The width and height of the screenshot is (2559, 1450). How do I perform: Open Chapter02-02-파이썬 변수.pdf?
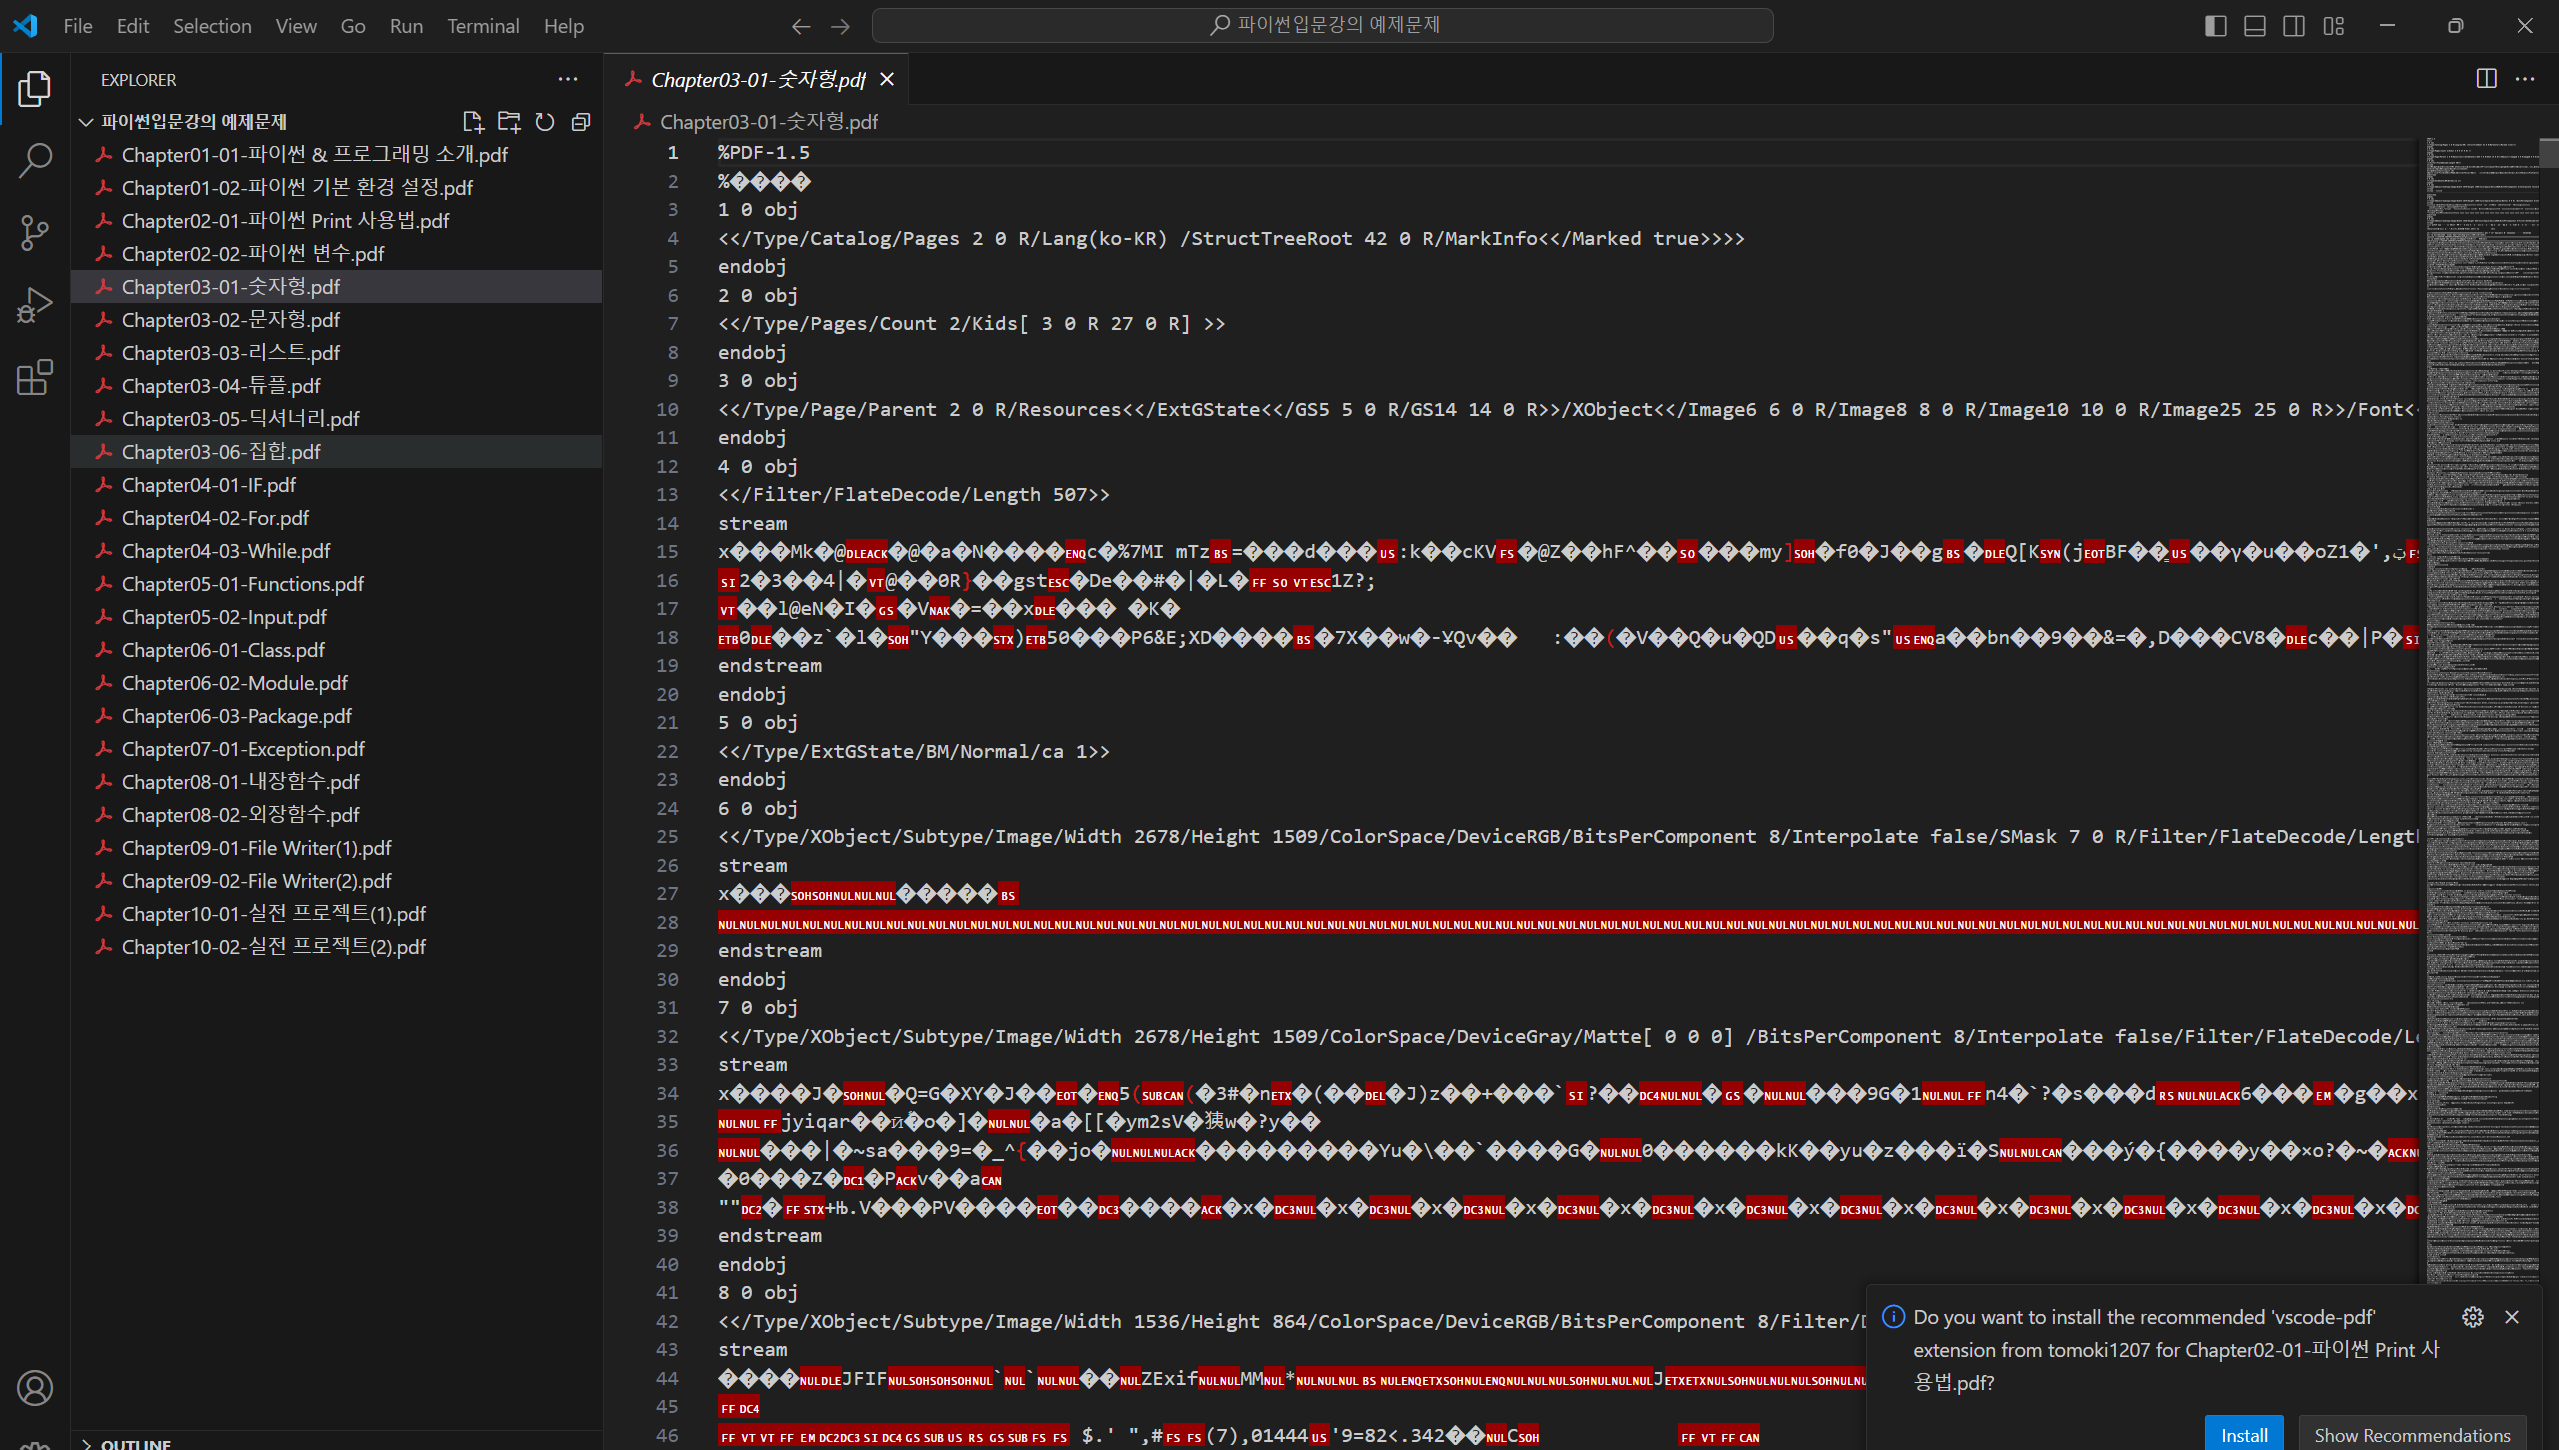(x=337, y=254)
